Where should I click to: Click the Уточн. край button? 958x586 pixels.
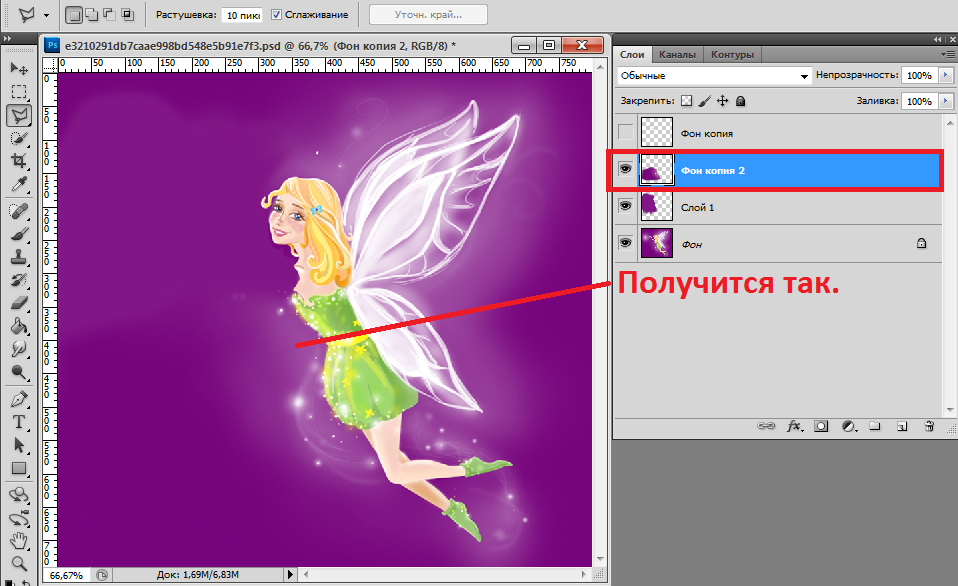428,15
